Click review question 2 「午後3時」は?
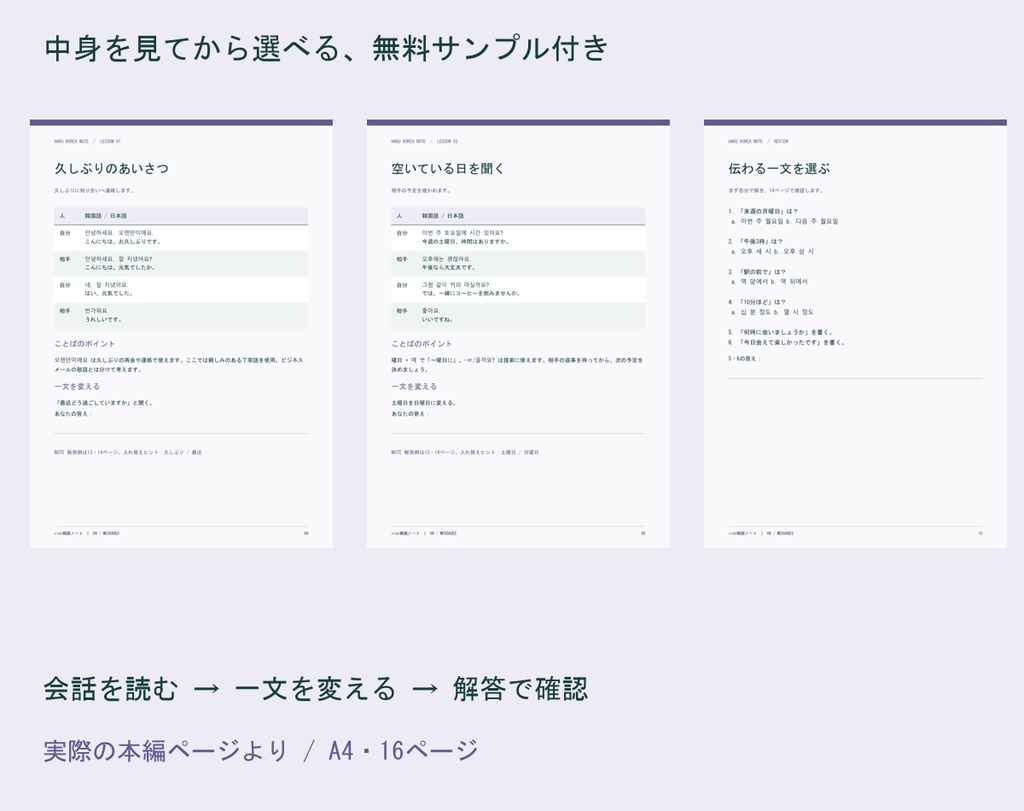This screenshot has width=1024, height=811. coord(756,242)
